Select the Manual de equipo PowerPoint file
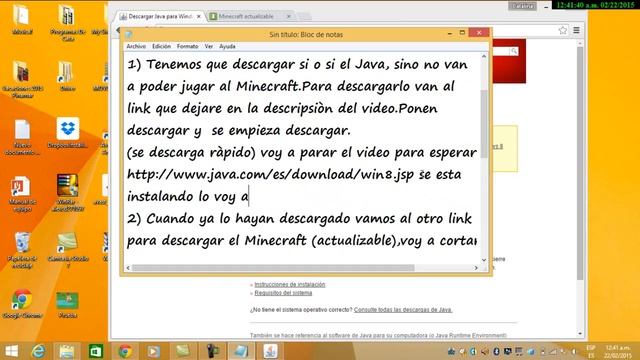 pyautogui.click(x=22, y=193)
